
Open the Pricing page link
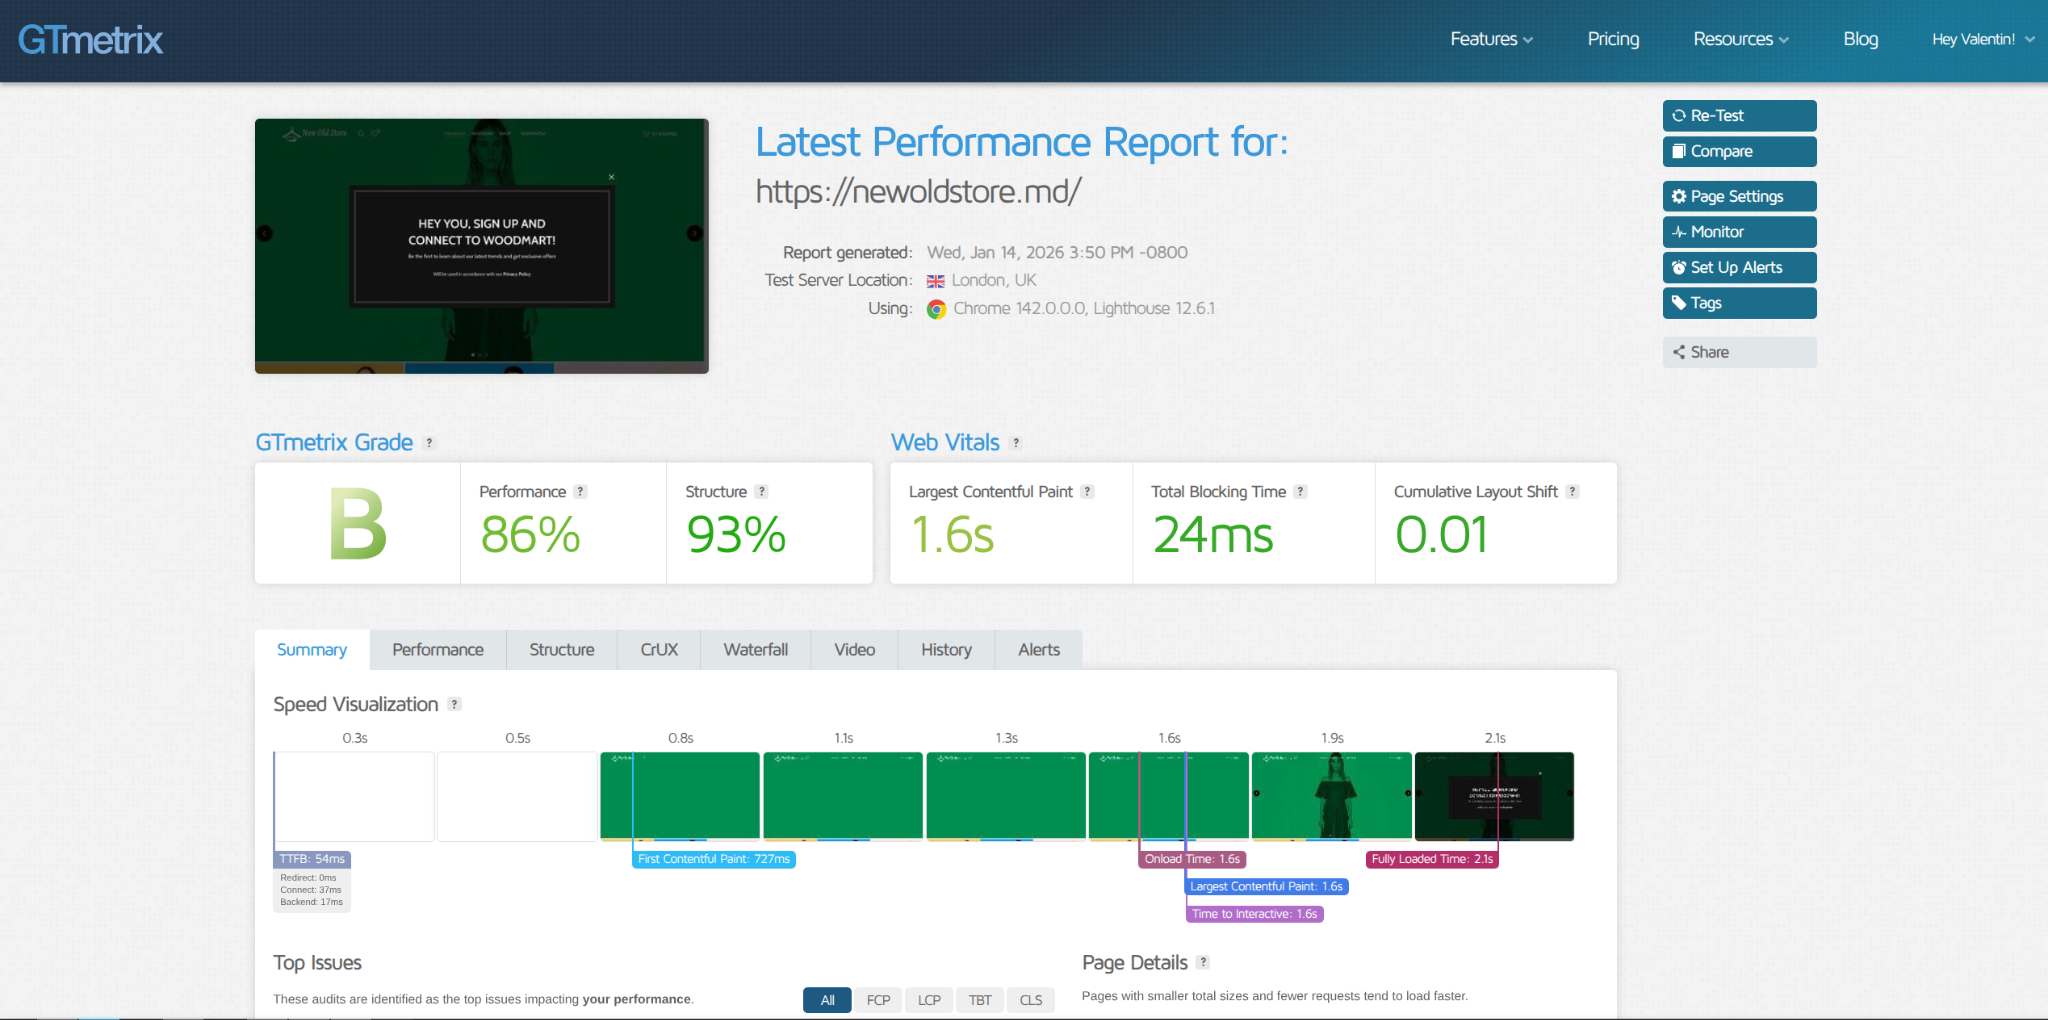tap(1613, 39)
